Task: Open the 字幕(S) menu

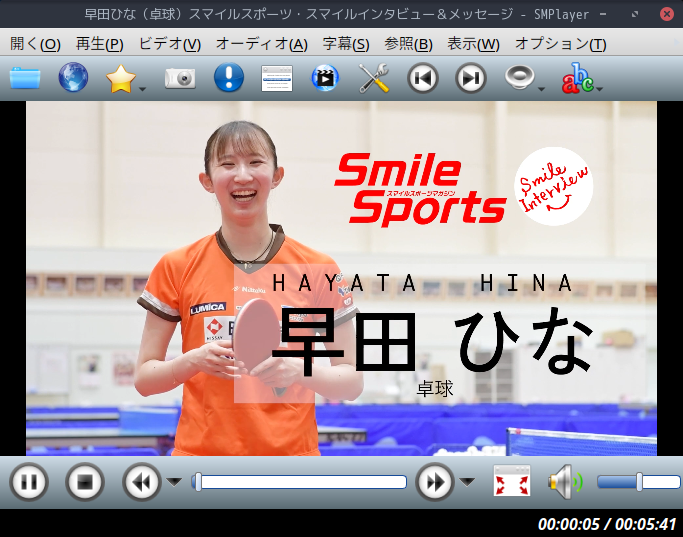Action: coord(346,44)
